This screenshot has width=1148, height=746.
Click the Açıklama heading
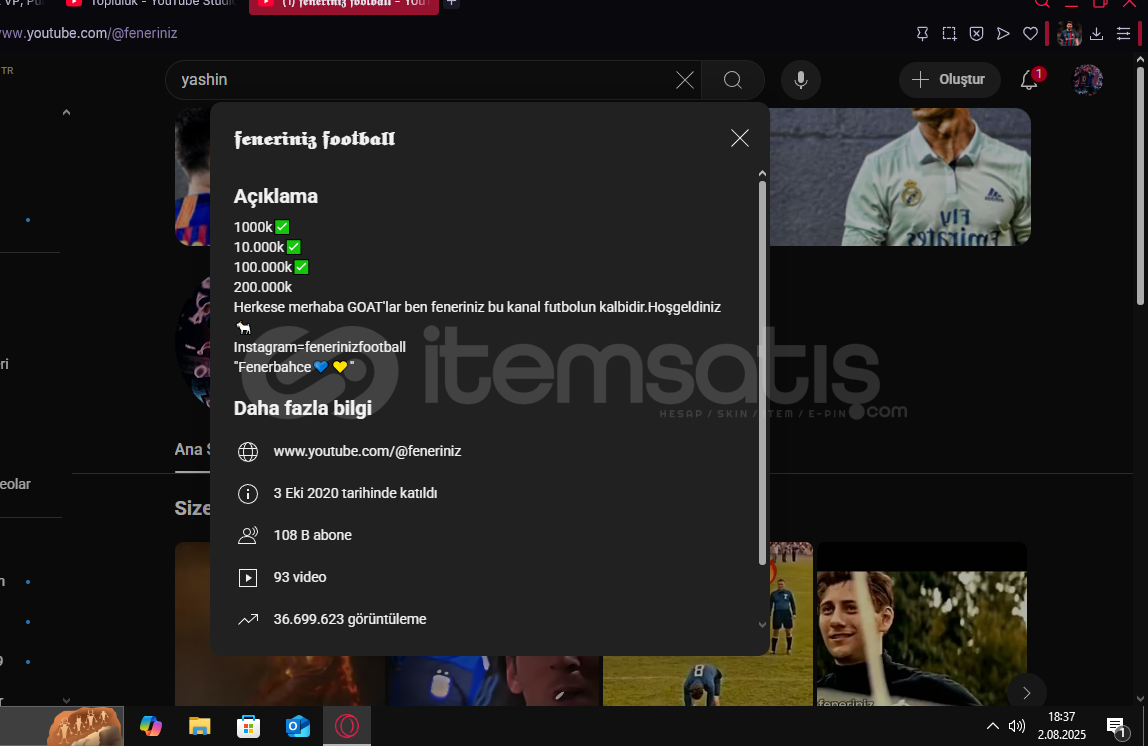pyautogui.click(x=275, y=196)
